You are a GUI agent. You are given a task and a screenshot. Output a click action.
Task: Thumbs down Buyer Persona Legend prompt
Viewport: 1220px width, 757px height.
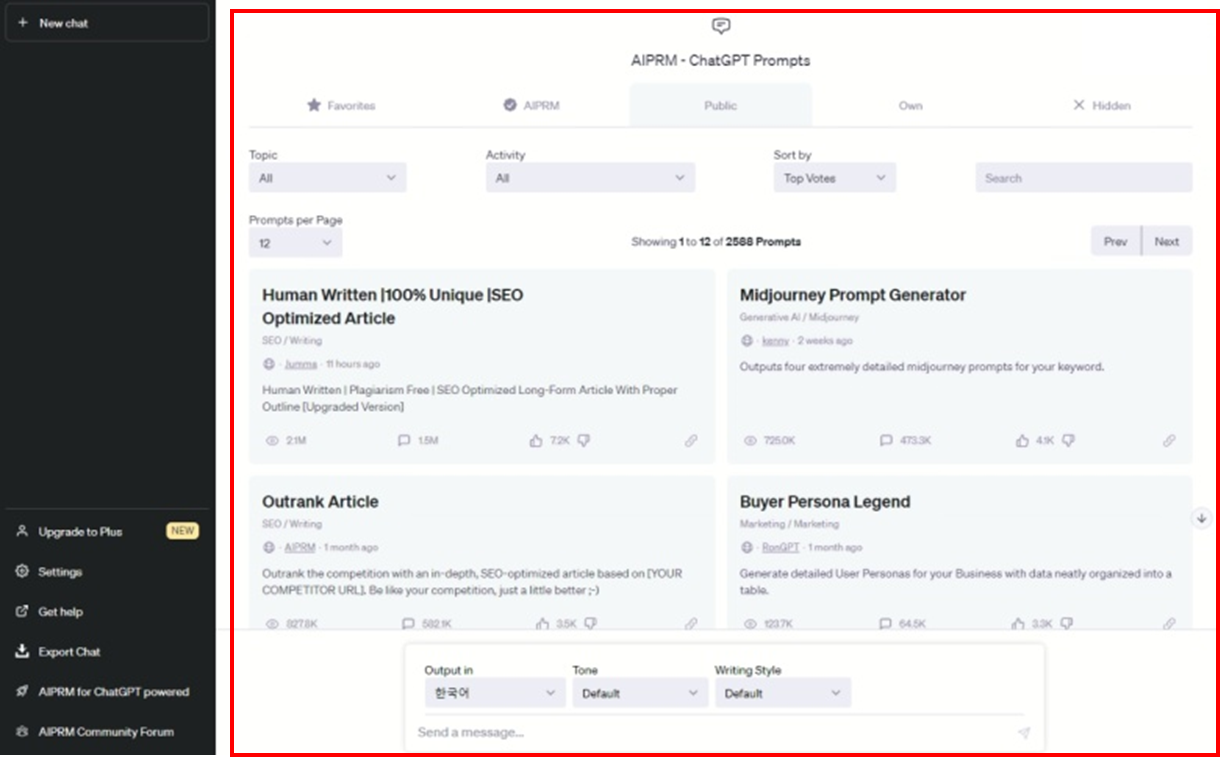tap(1067, 623)
